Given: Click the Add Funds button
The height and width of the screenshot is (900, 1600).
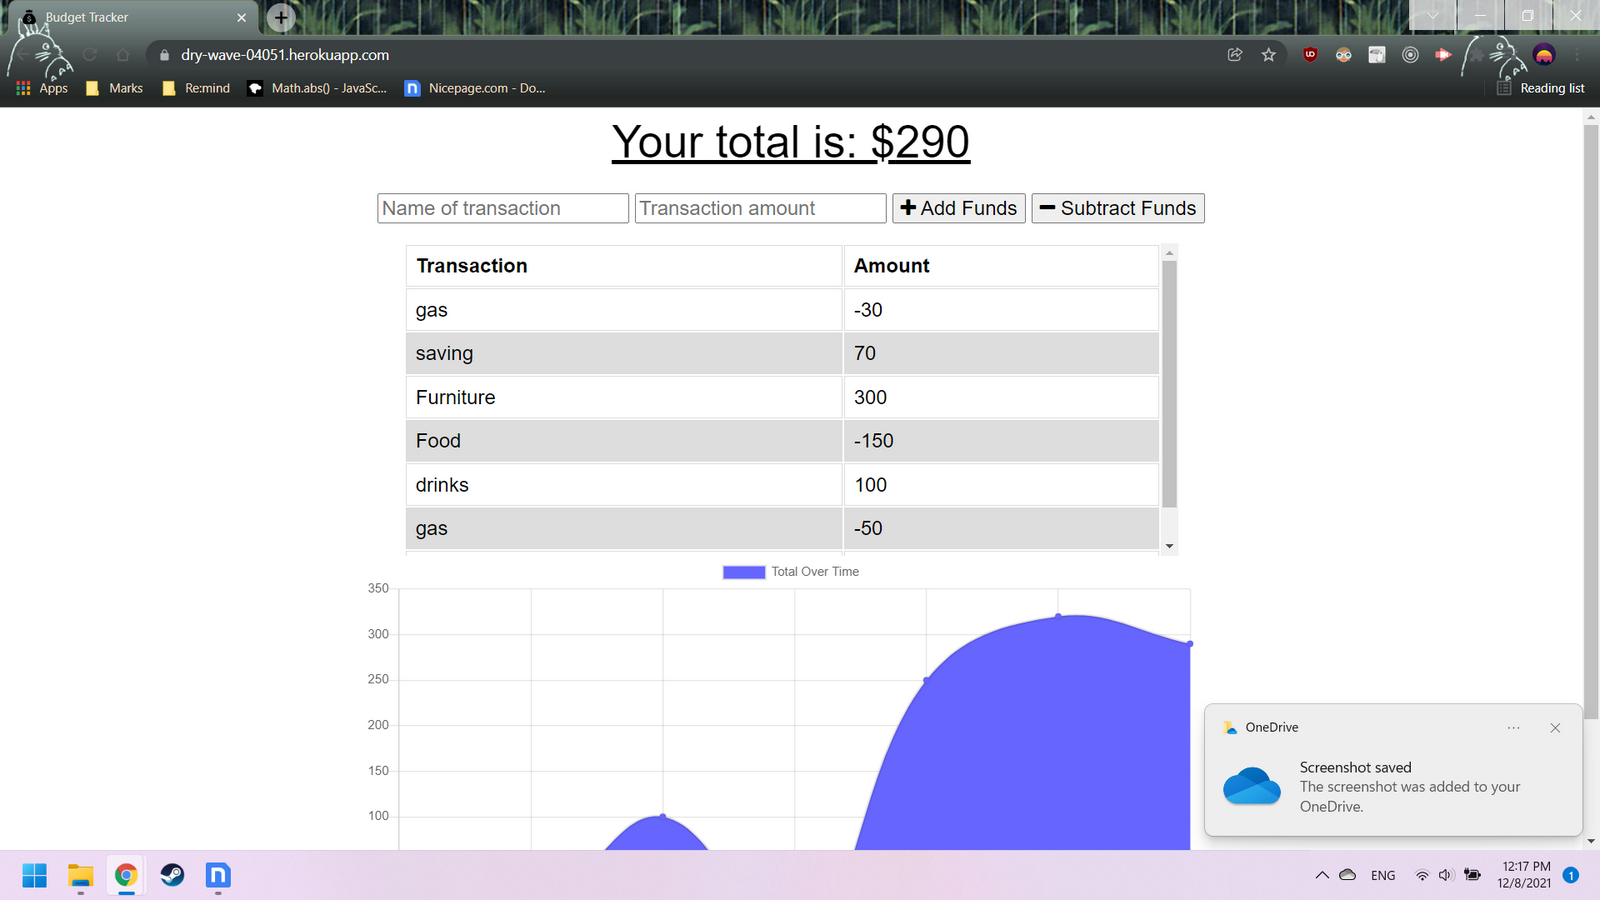Looking at the screenshot, I should 959,208.
